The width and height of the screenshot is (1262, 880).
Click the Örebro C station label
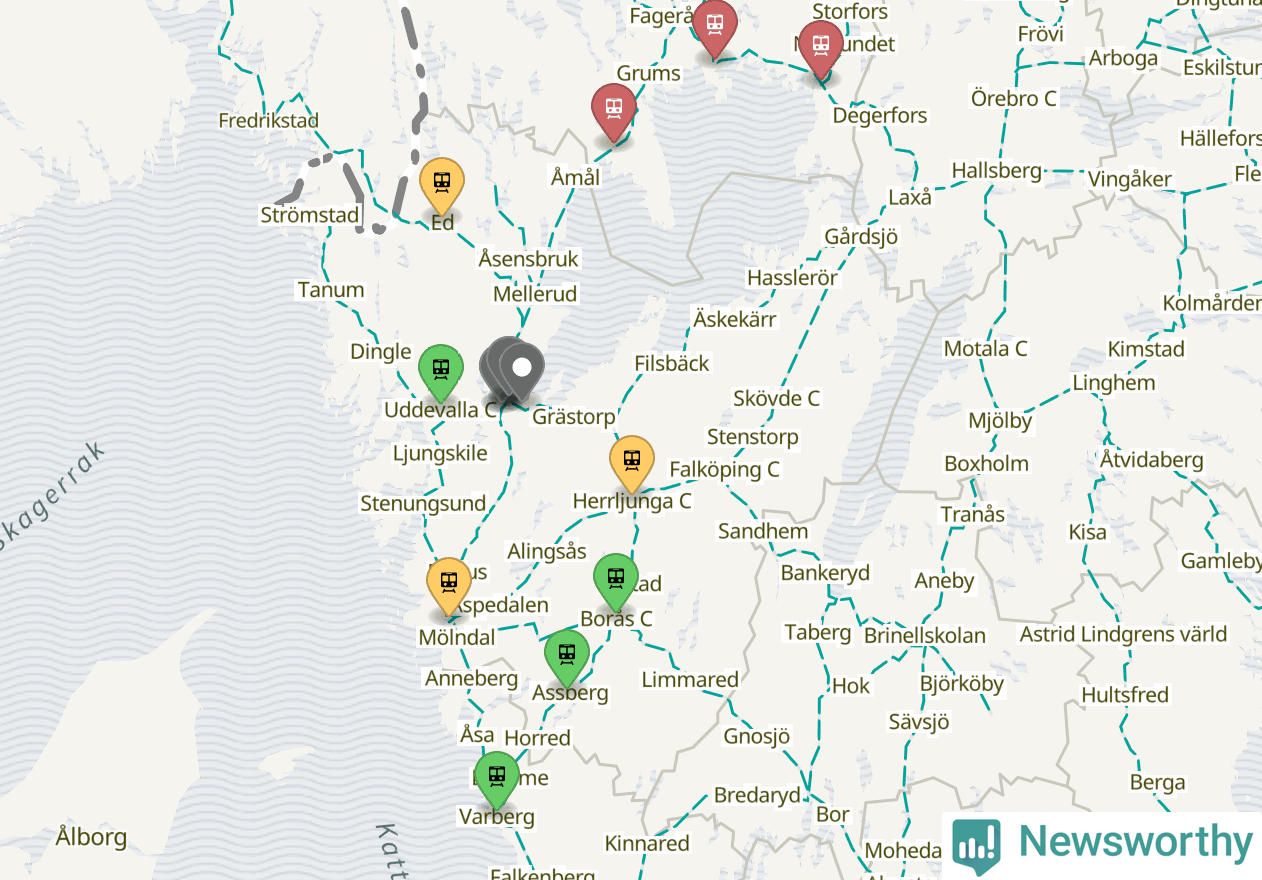[1014, 99]
